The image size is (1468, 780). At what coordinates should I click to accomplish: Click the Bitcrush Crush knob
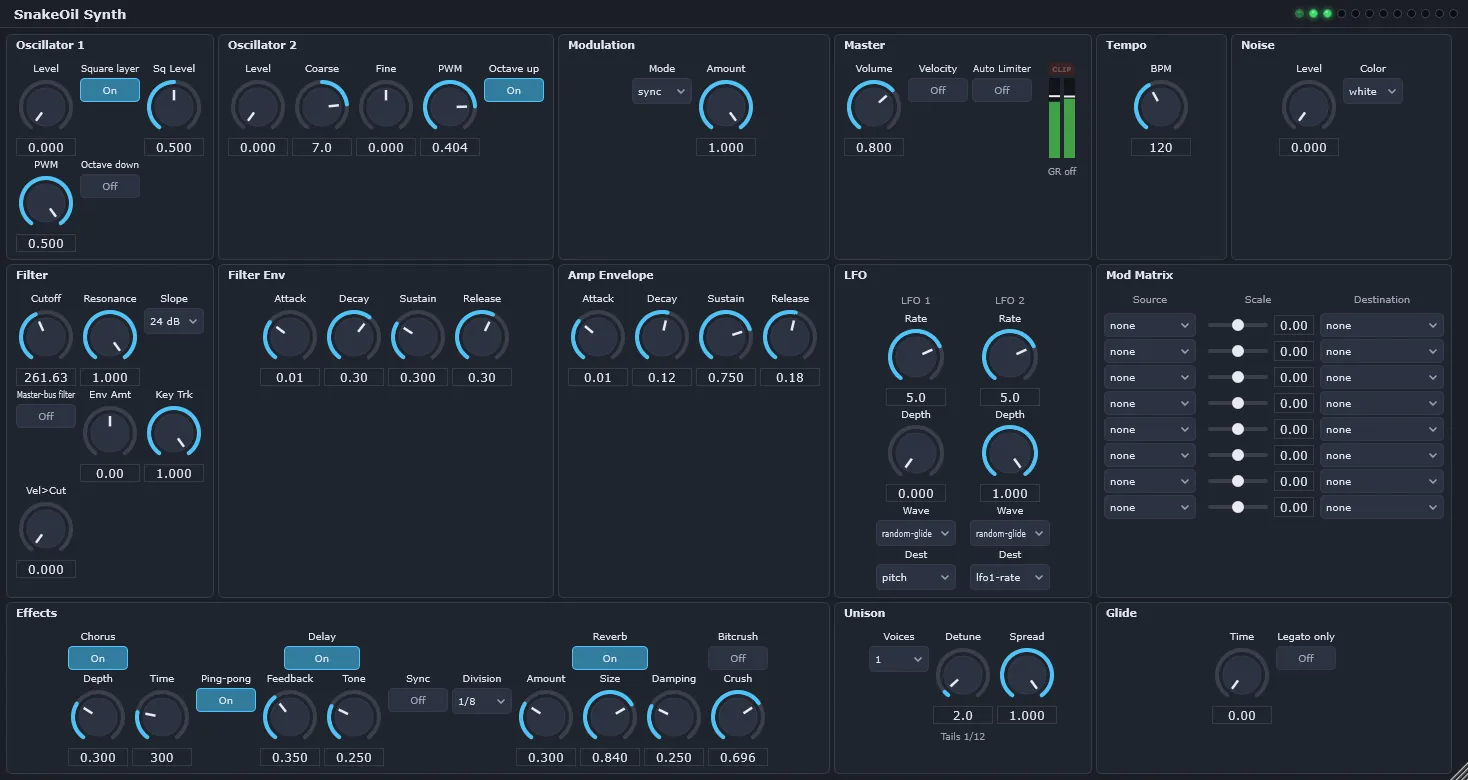[738, 716]
